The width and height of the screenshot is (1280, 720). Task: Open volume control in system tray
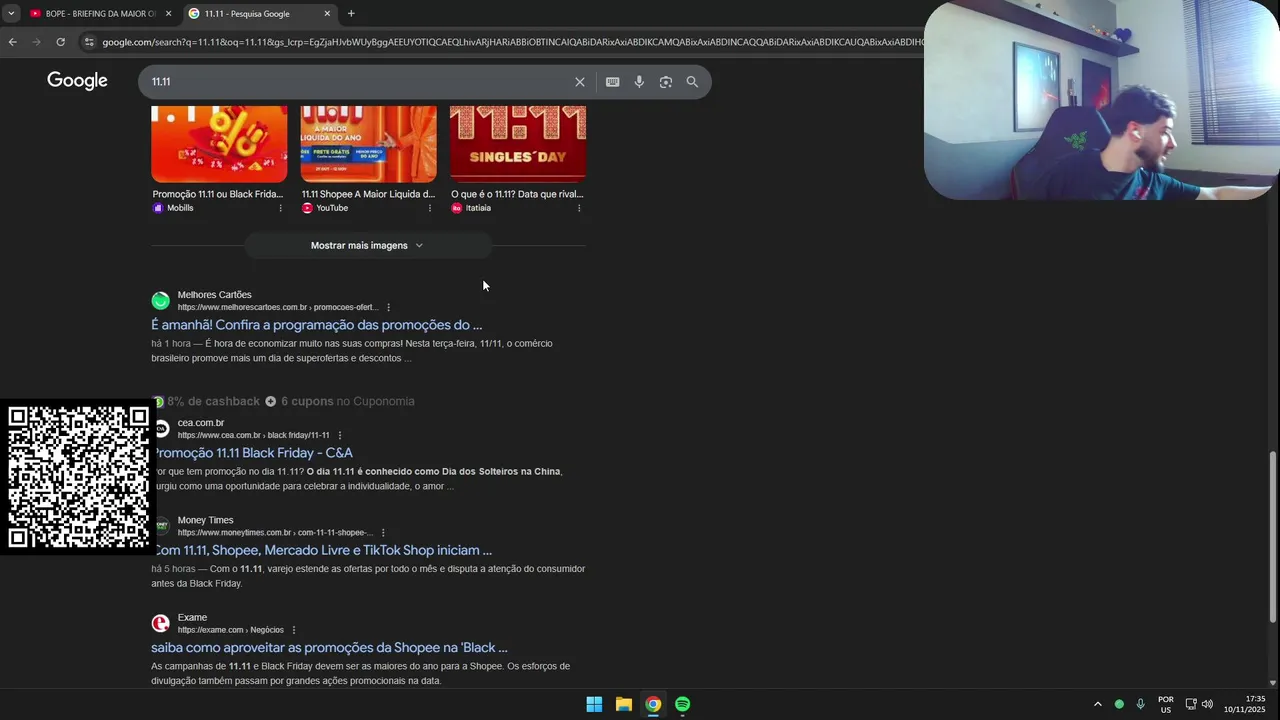pyautogui.click(x=1207, y=704)
